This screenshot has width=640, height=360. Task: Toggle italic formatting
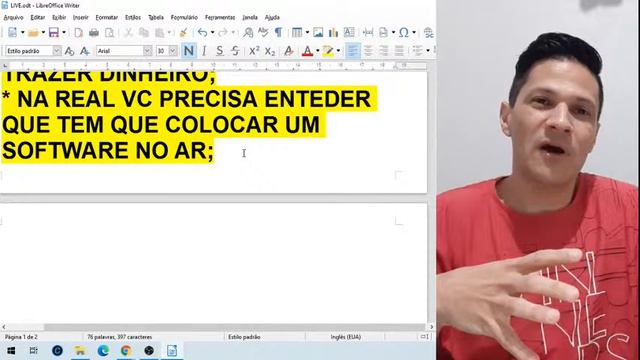click(x=204, y=51)
